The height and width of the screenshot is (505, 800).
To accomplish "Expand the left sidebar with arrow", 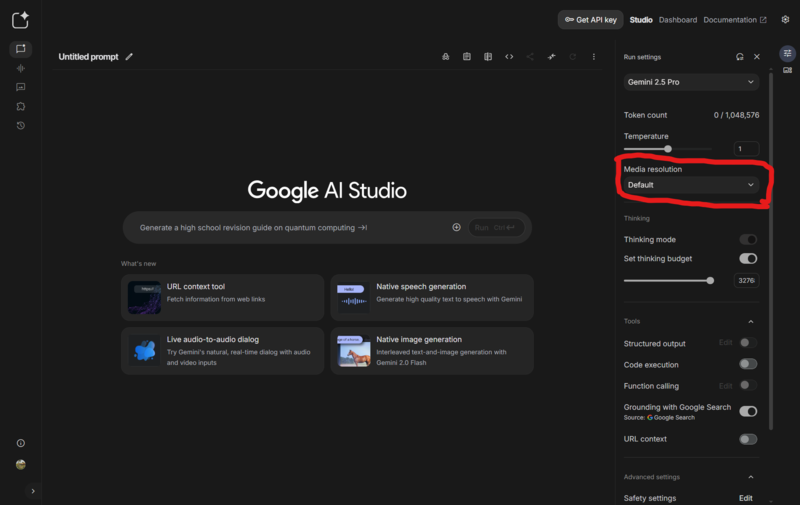I will (x=33, y=491).
